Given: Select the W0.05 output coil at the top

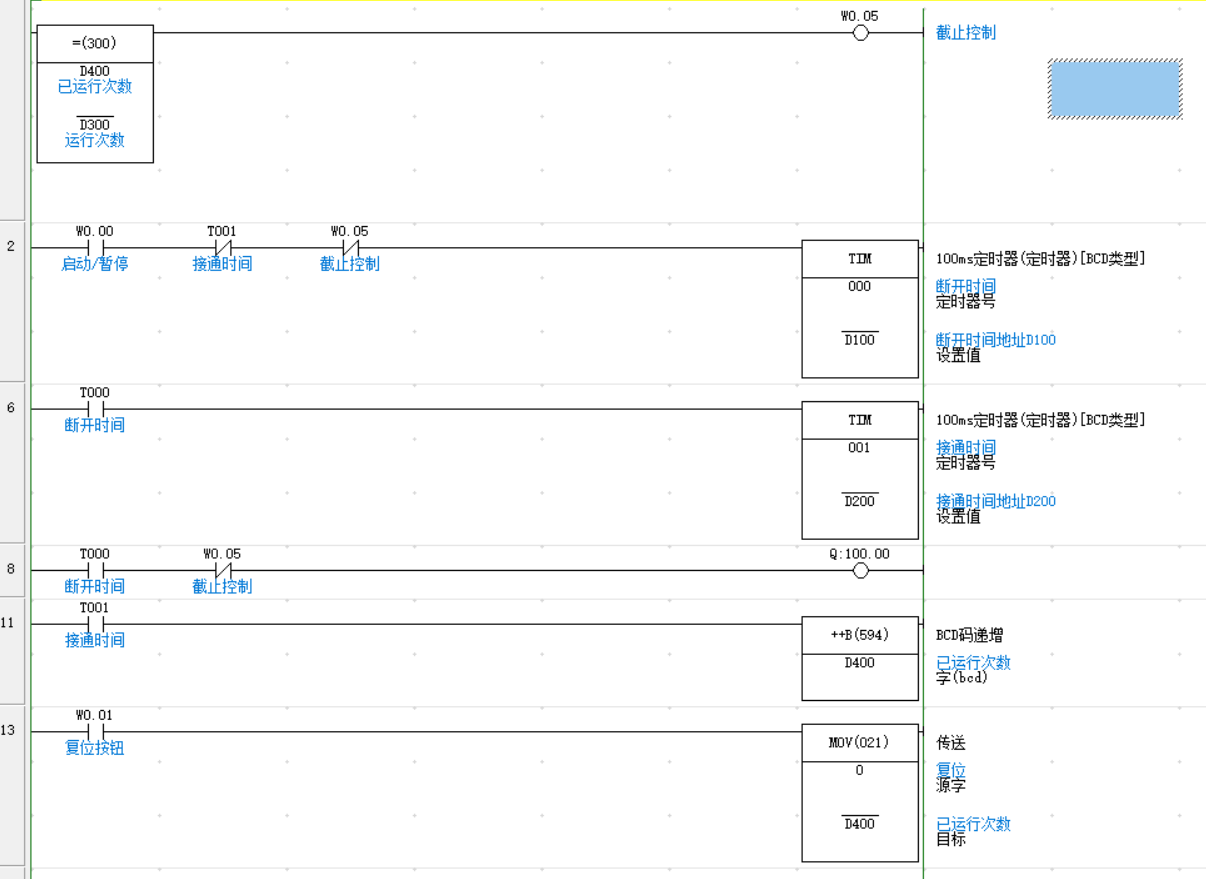Looking at the screenshot, I should tap(860, 33).
